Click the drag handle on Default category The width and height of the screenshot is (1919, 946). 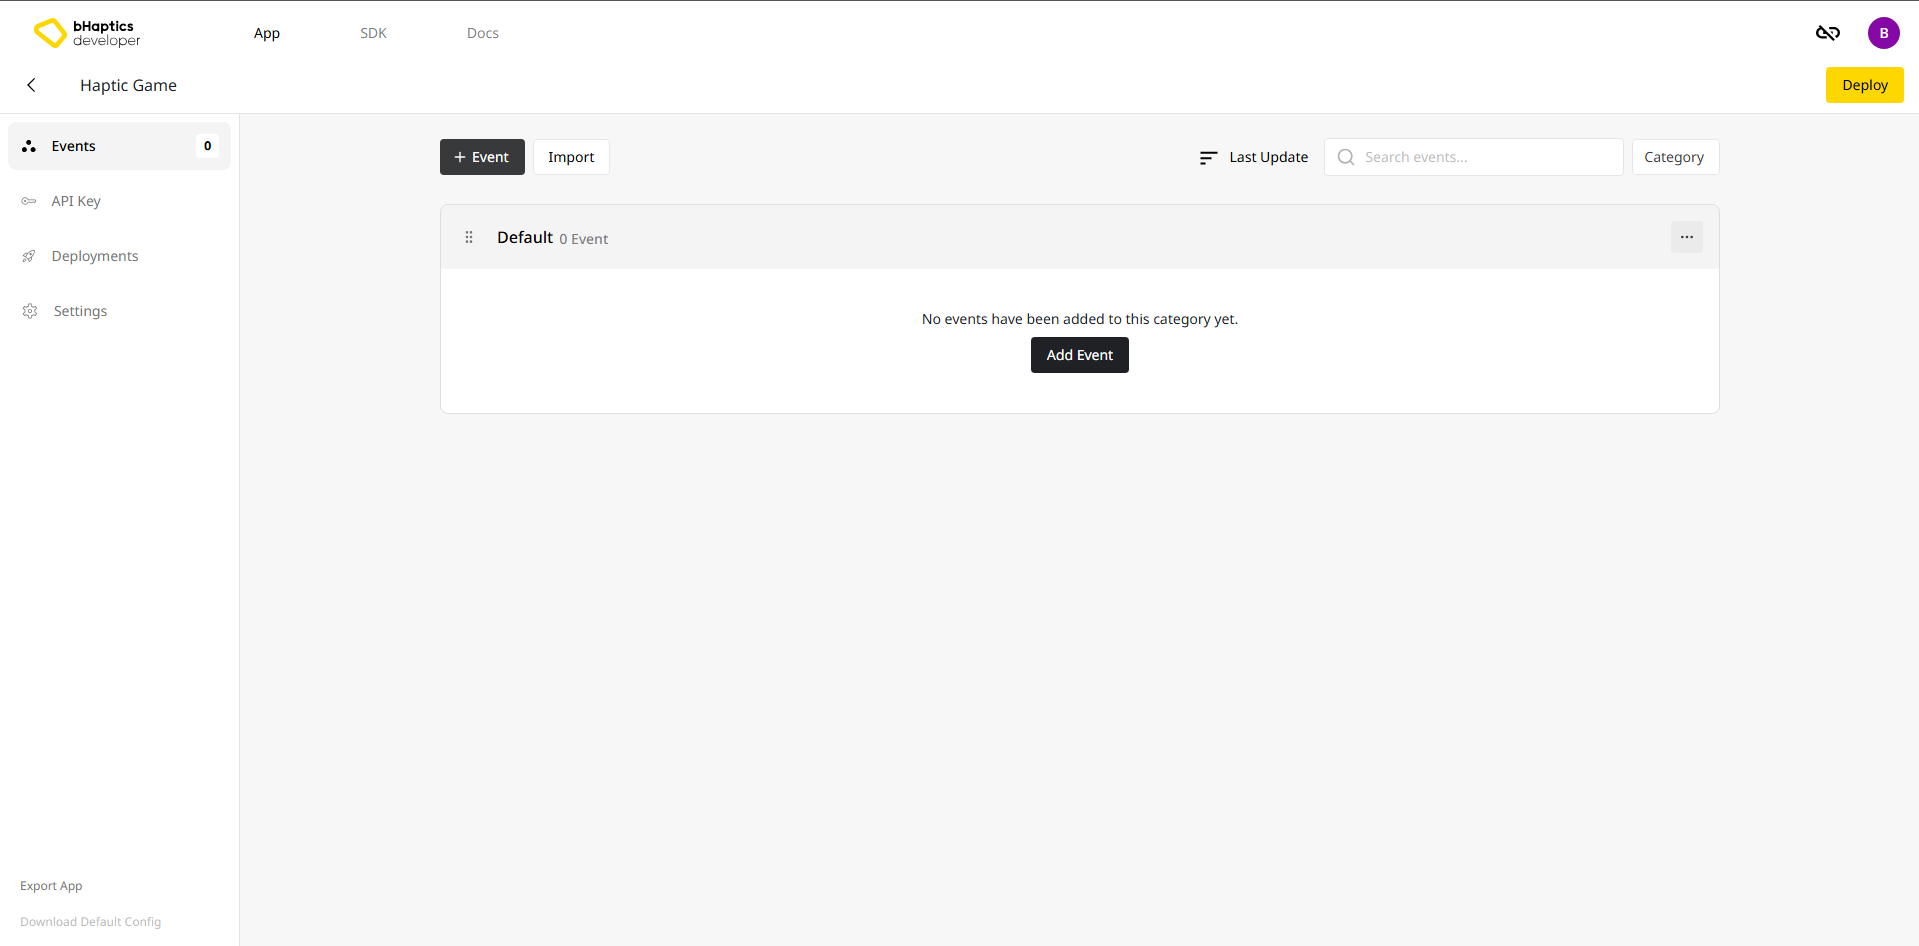click(x=469, y=237)
